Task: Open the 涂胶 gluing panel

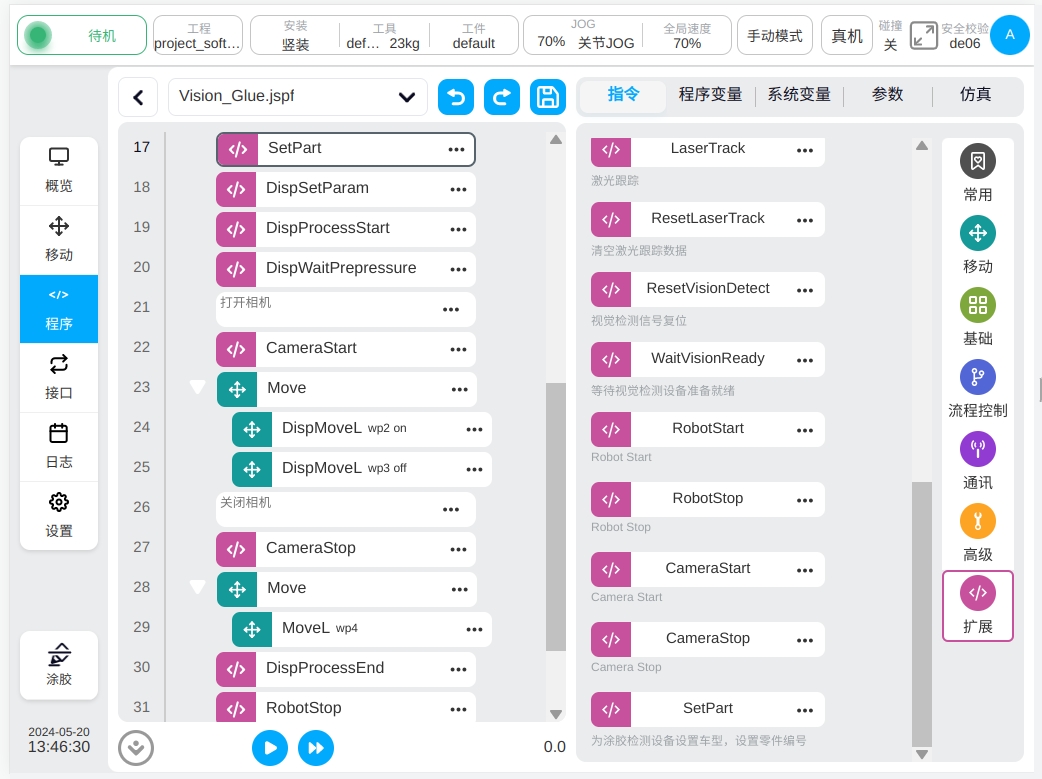Action: 59,665
